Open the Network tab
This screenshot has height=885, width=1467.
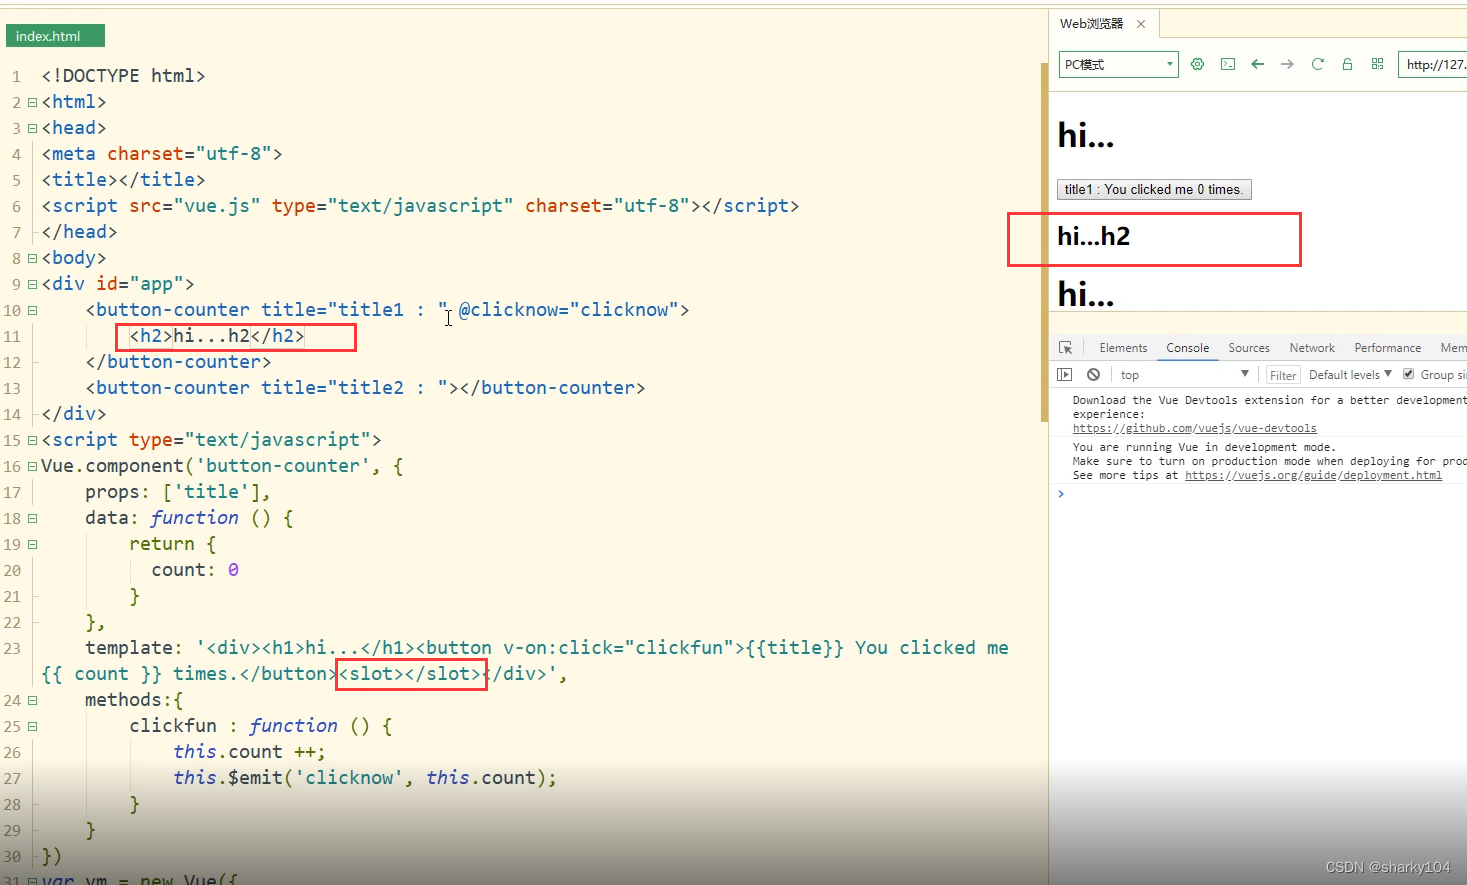click(1312, 348)
